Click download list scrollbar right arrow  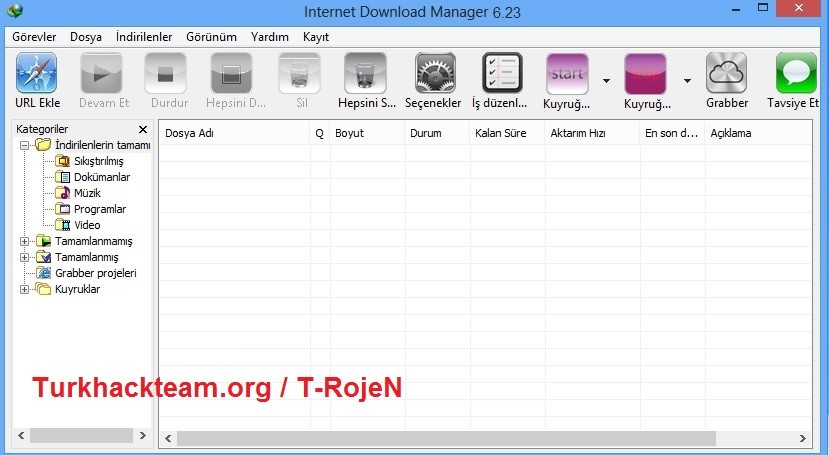[x=803, y=438]
